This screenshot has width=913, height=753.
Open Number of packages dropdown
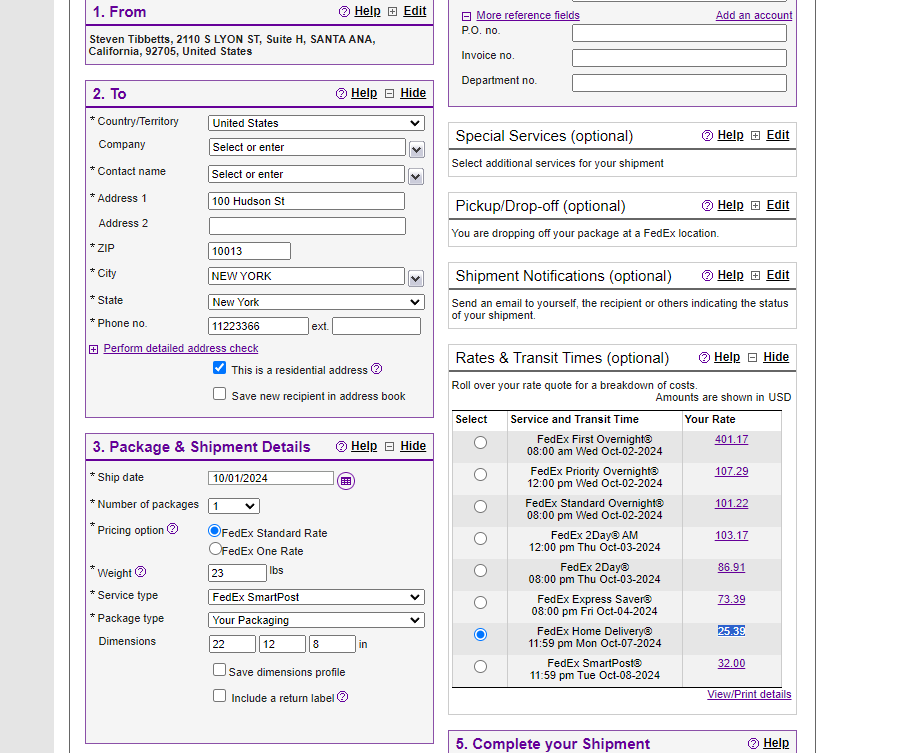[234, 506]
